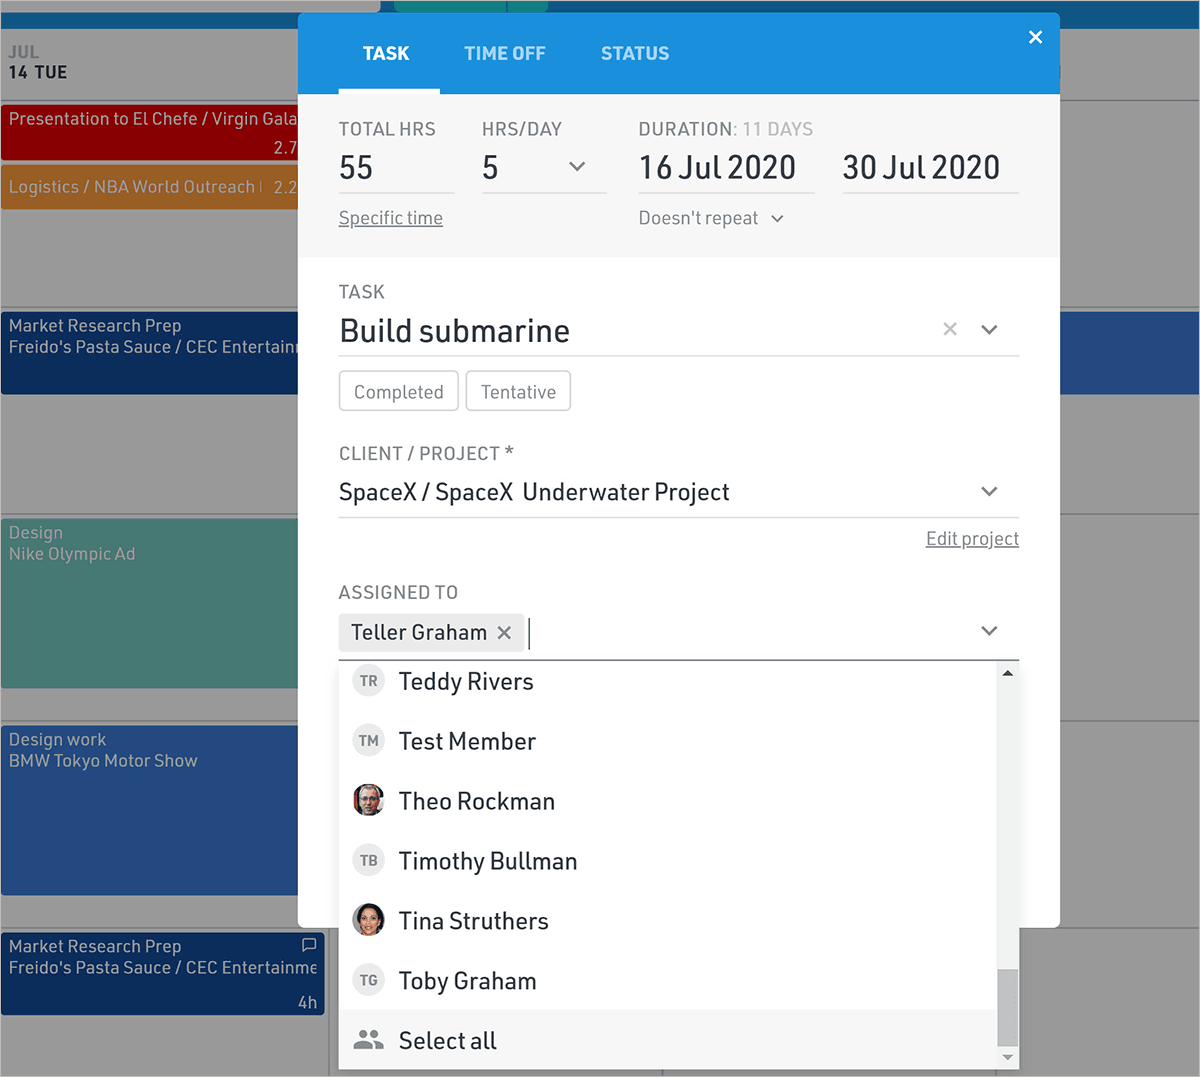Switch to the Time Off tab
Viewport: 1200px width, 1077px height.
pos(504,53)
